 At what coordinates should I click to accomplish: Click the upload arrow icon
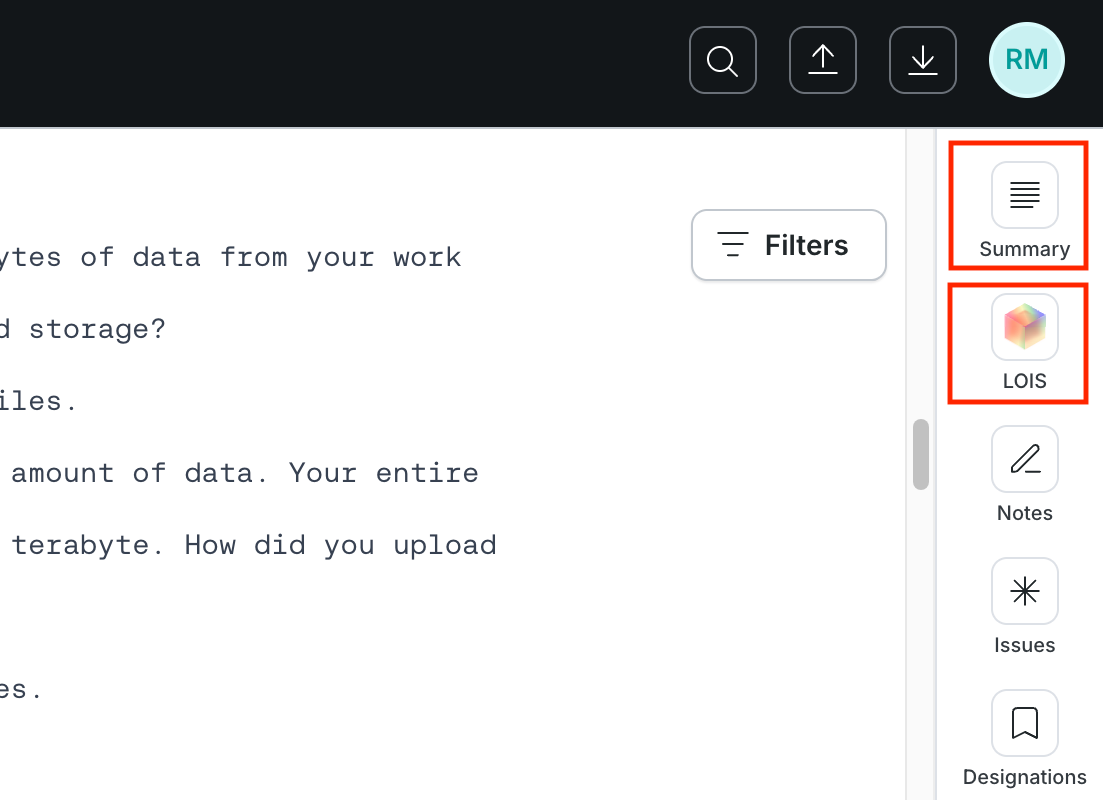point(822,60)
